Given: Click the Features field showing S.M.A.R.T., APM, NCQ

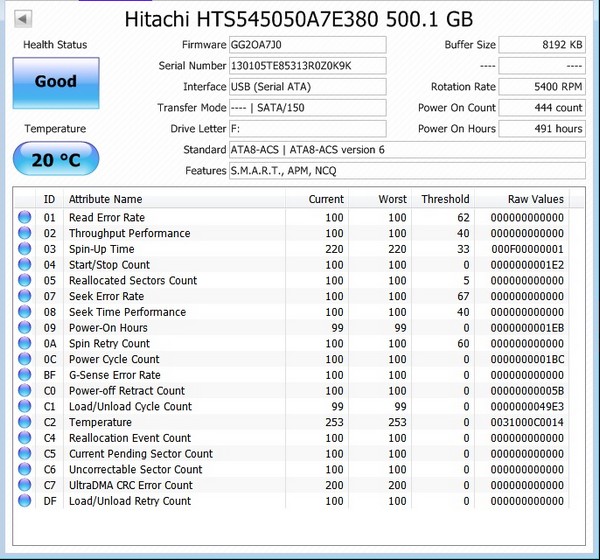Looking at the screenshot, I should pos(407,171).
